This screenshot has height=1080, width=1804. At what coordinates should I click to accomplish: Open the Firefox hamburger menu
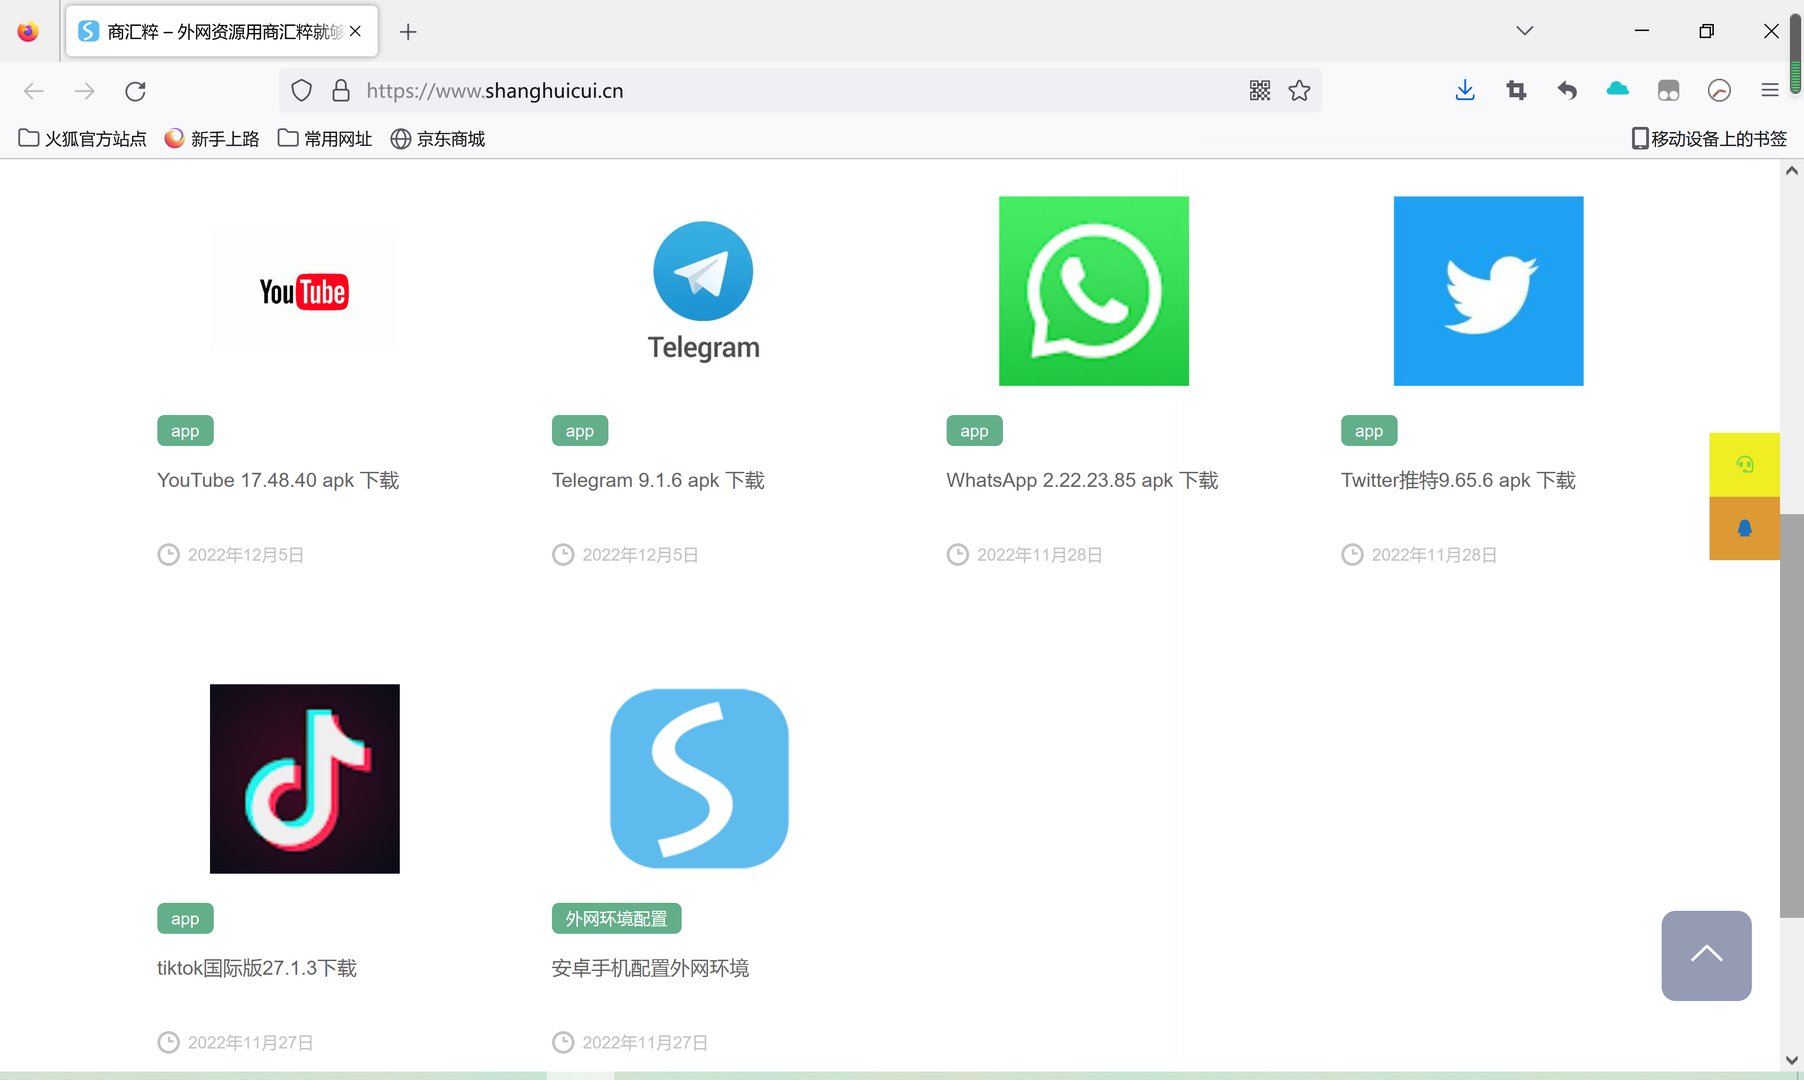(1771, 90)
